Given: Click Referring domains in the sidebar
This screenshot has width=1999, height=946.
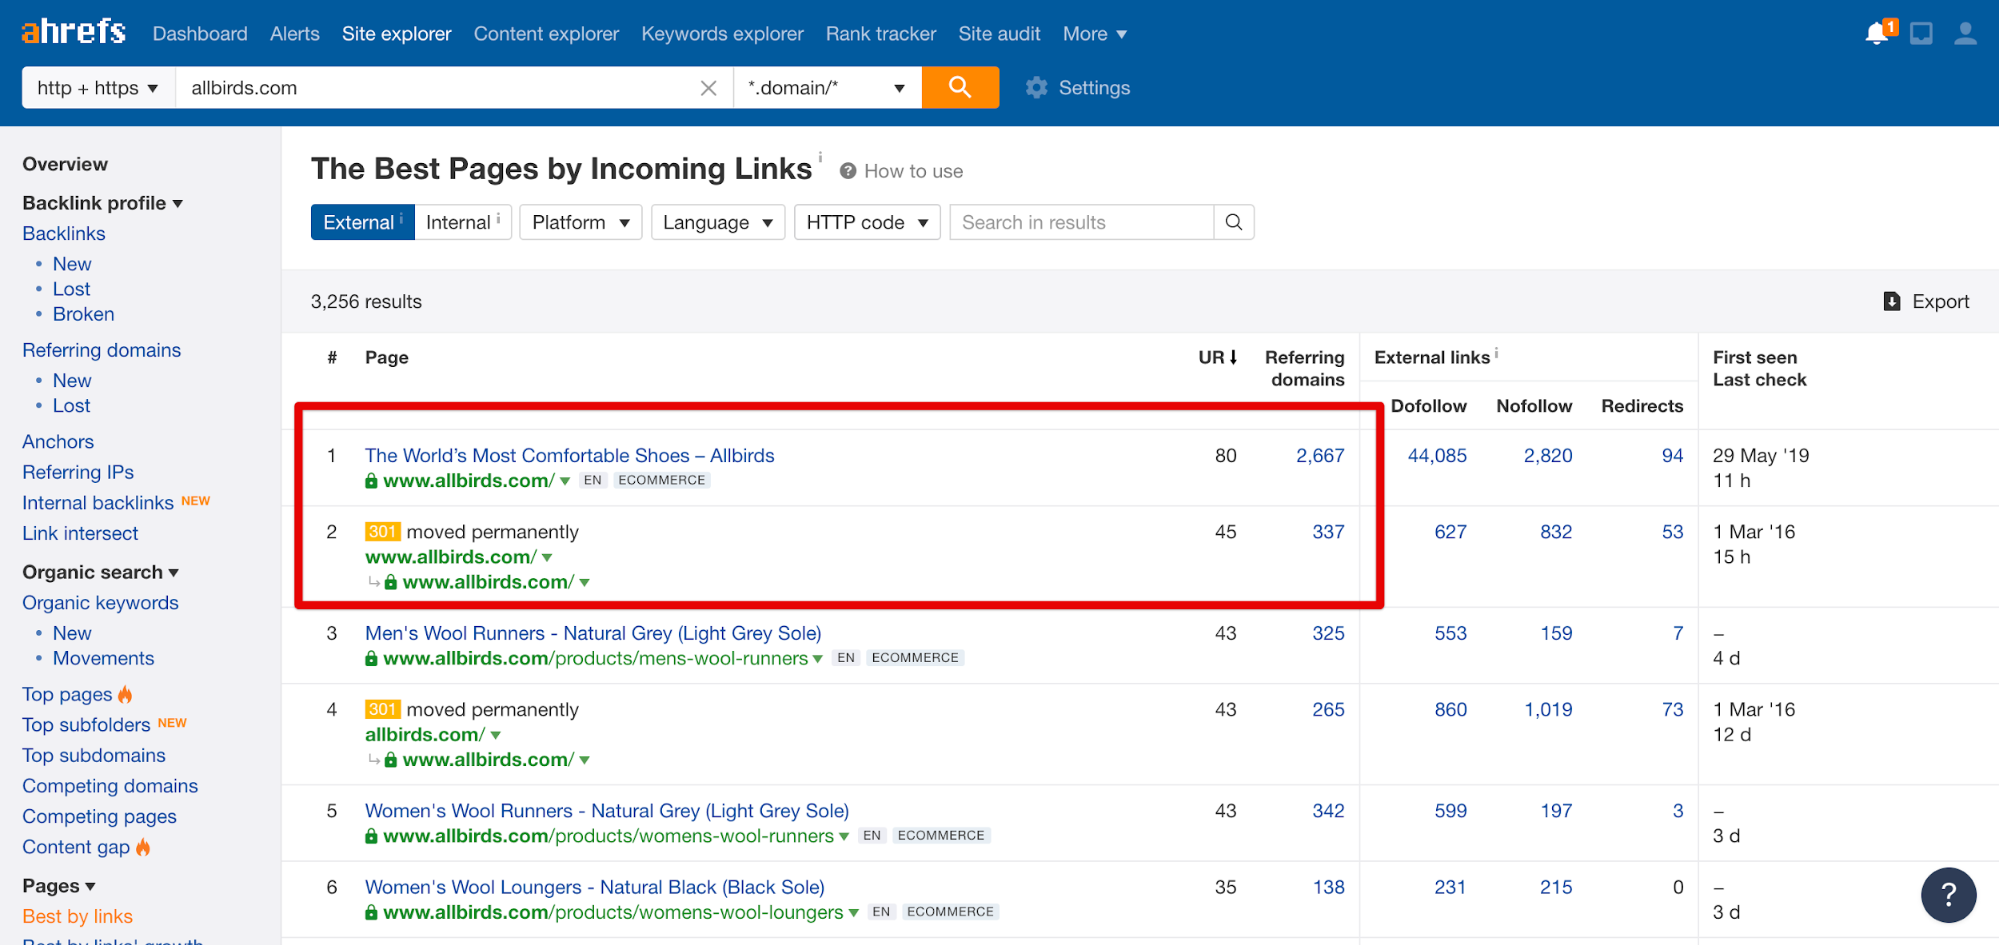Looking at the screenshot, I should tap(102, 350).
